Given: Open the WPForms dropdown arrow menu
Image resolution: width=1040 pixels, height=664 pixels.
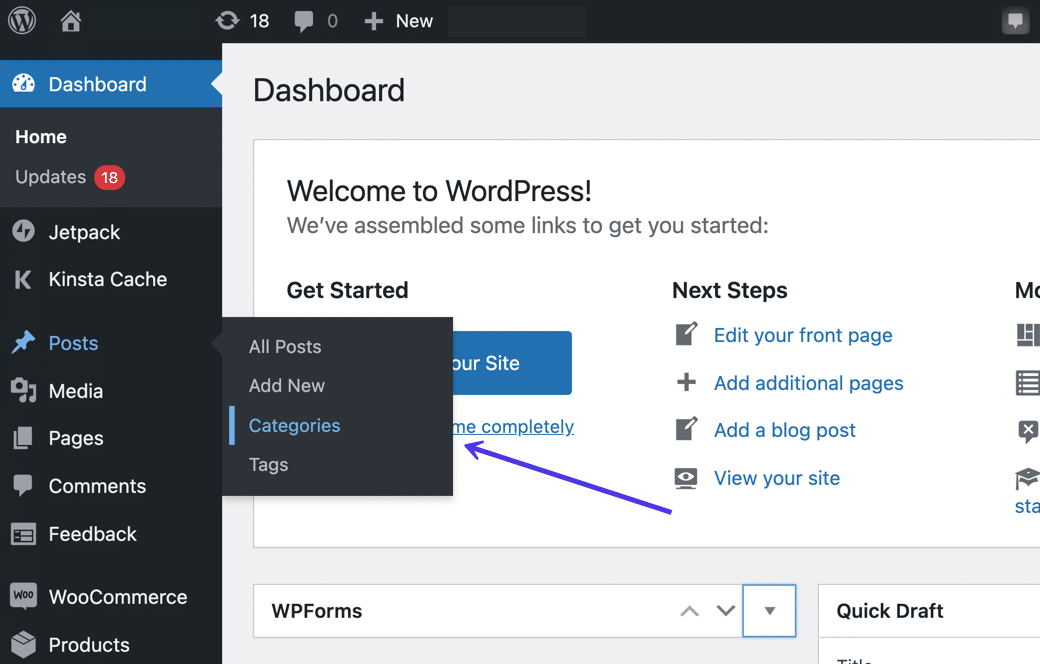Looking at the screenshot, I should point(769,610).
